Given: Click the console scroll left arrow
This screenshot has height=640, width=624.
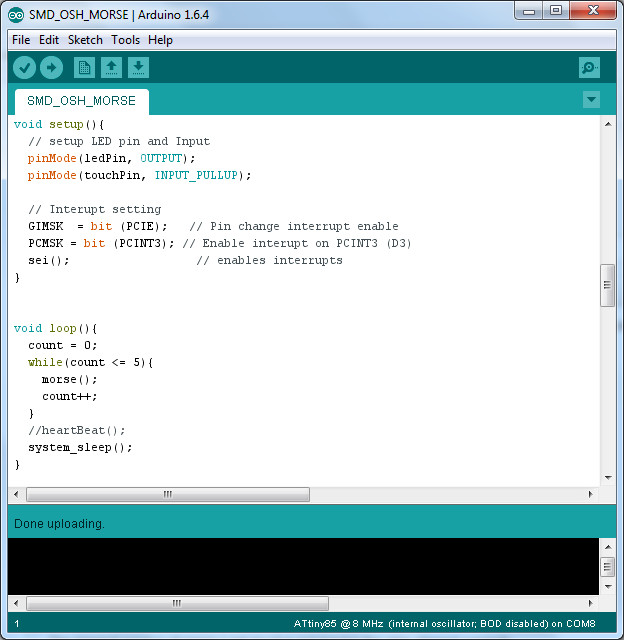Looking at the screenshot, I should pyautogui.click(x=16, y=603).
